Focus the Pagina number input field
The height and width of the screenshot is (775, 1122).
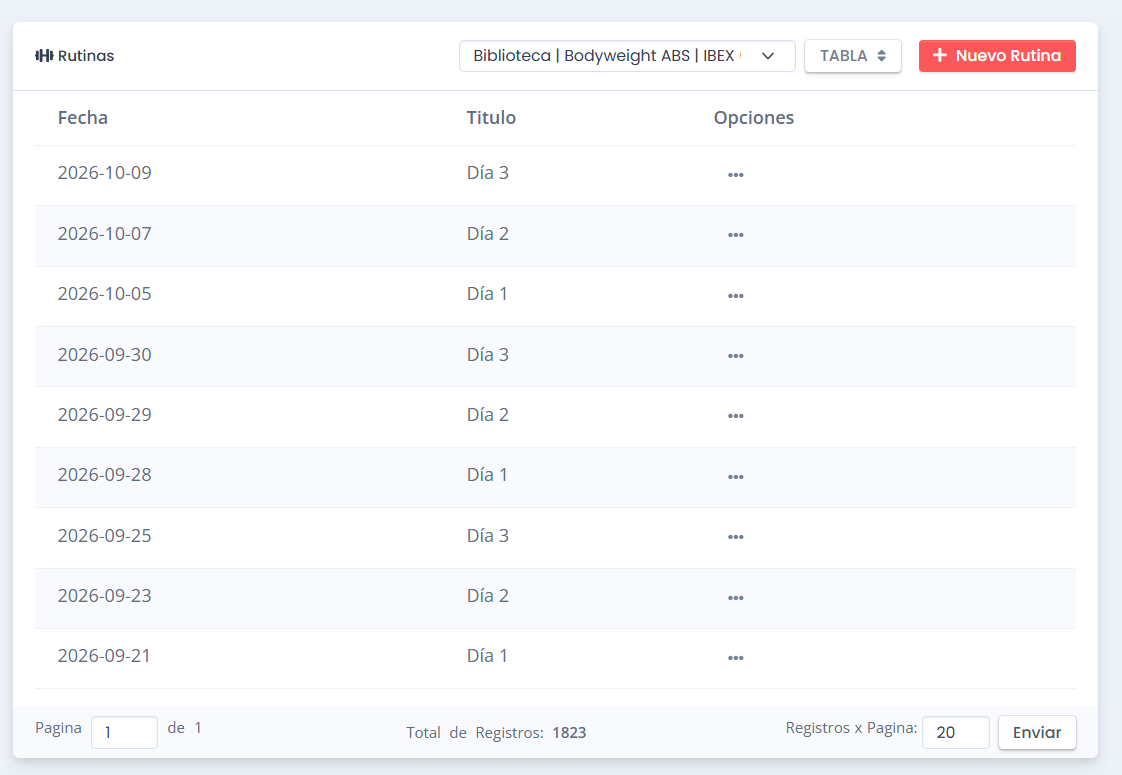tap(125, 732)
